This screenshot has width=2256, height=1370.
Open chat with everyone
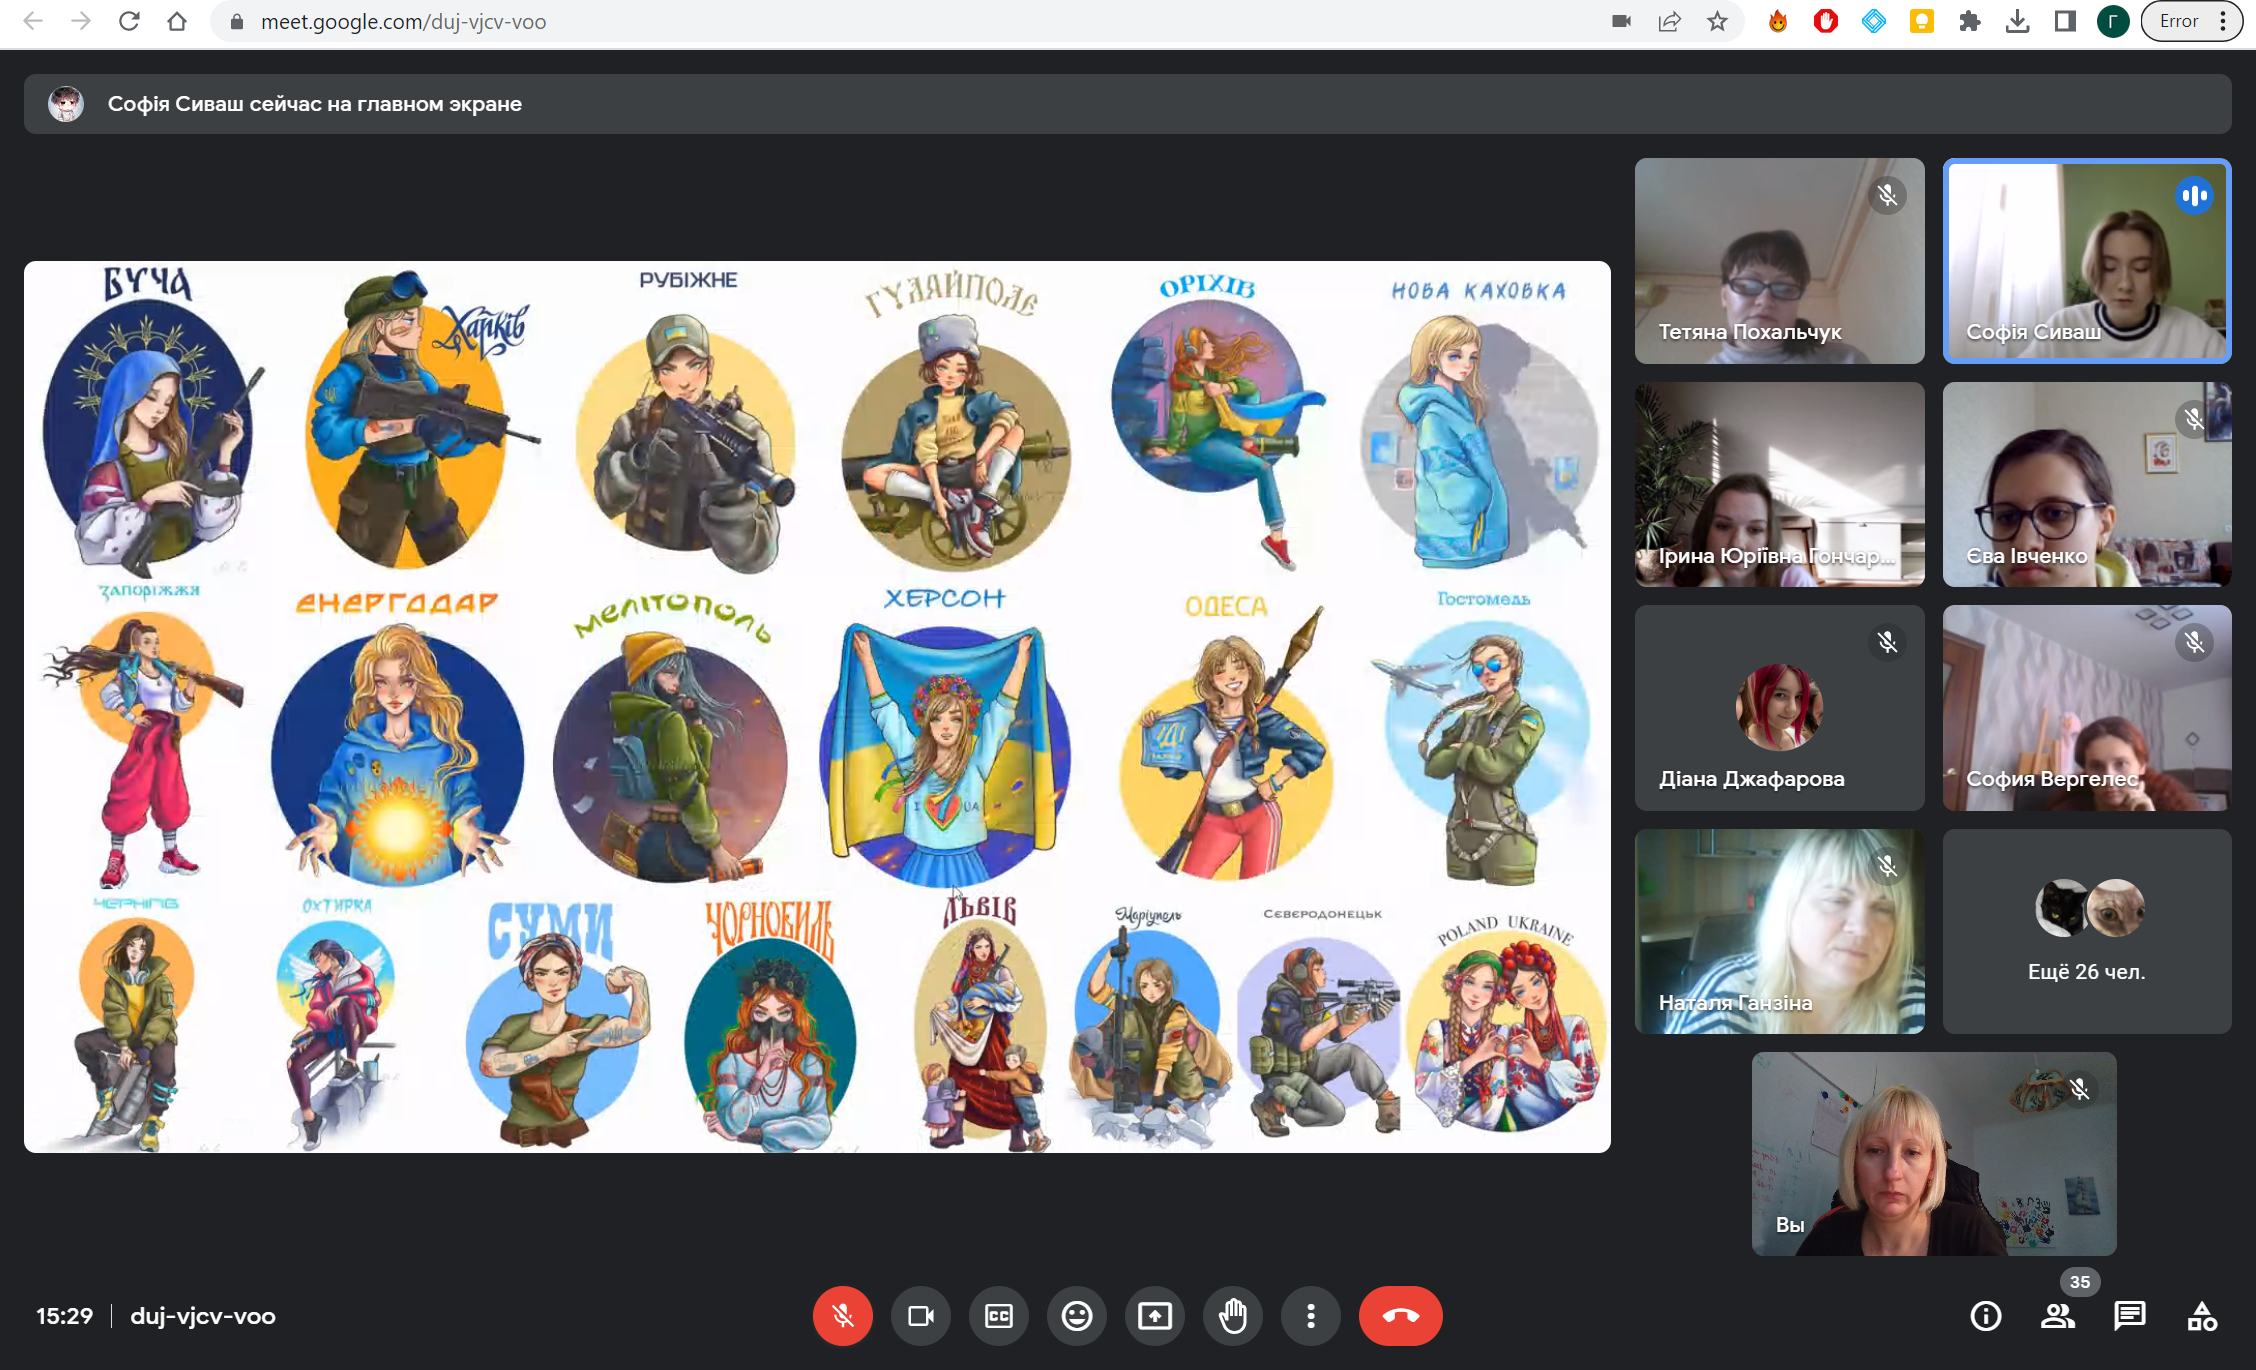(x=2129, y=1316)
